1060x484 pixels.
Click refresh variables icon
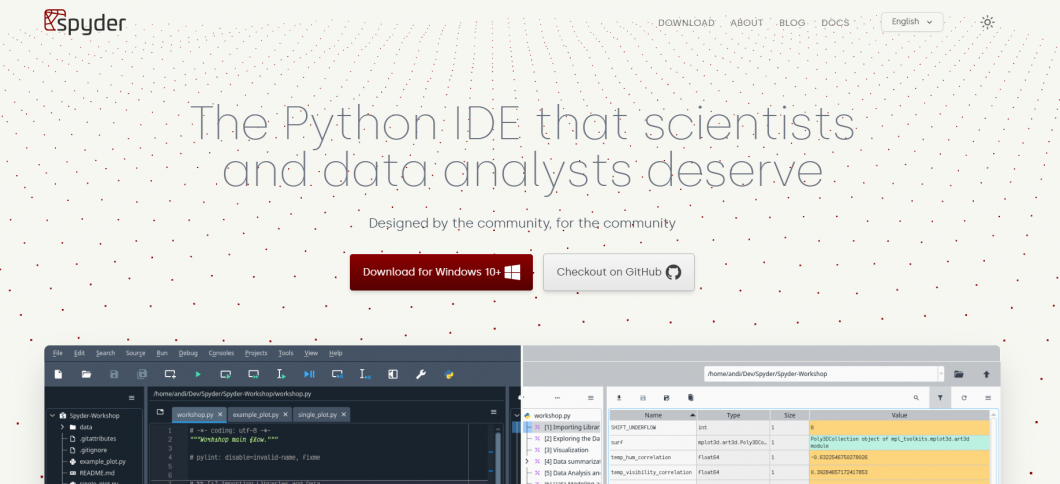pos(964,398)
